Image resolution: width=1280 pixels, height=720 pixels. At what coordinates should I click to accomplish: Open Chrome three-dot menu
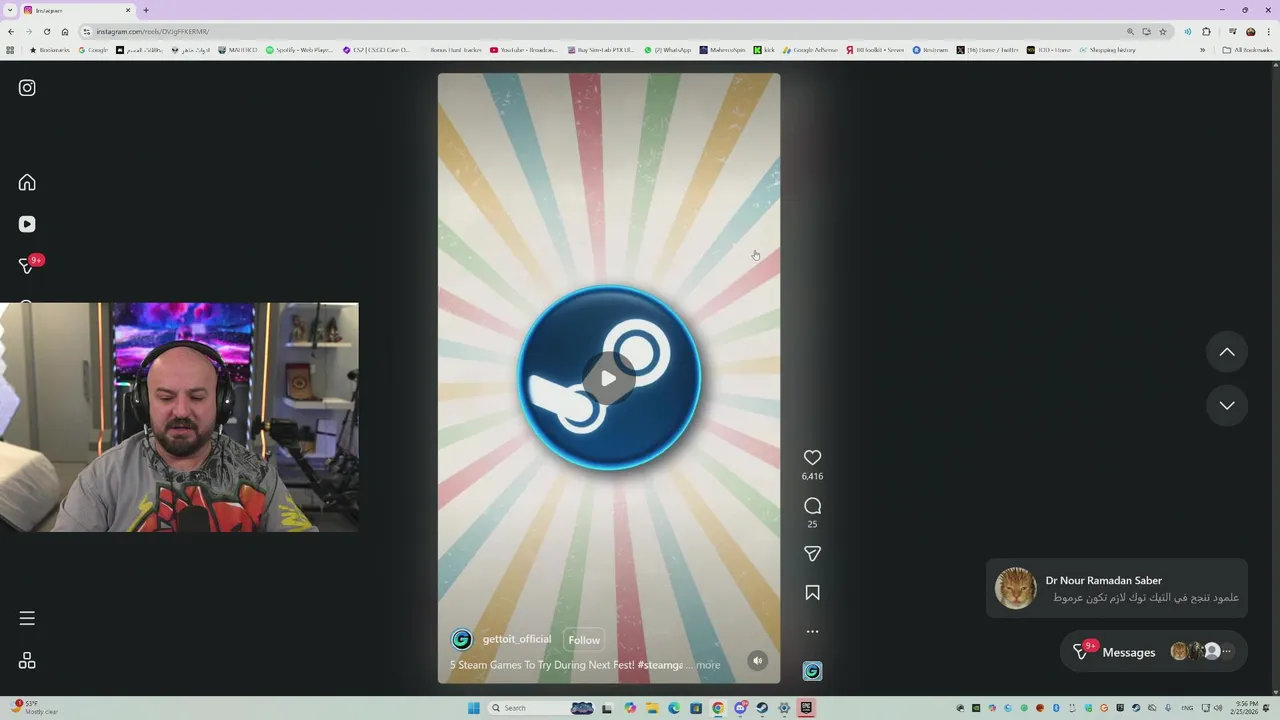1269,31
